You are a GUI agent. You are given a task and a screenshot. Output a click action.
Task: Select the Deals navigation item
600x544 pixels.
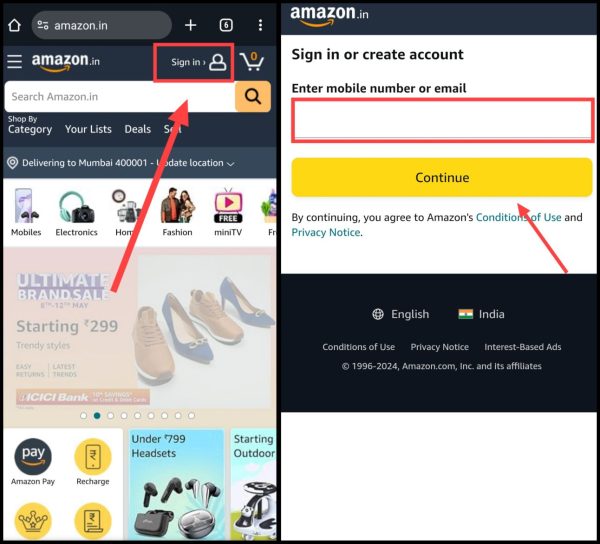click(138, 129)
